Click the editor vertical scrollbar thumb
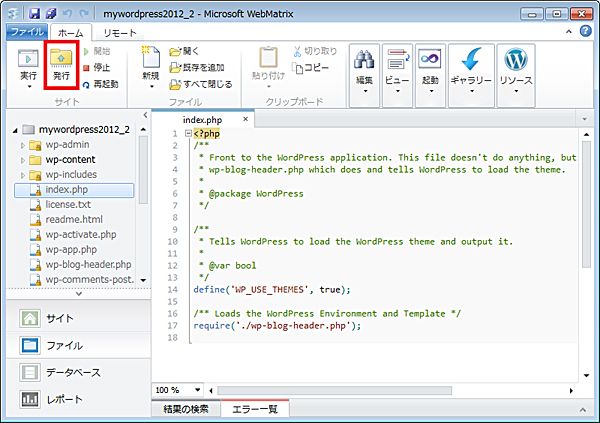Screen dimensions: 600x423 [x=586, y=204]
